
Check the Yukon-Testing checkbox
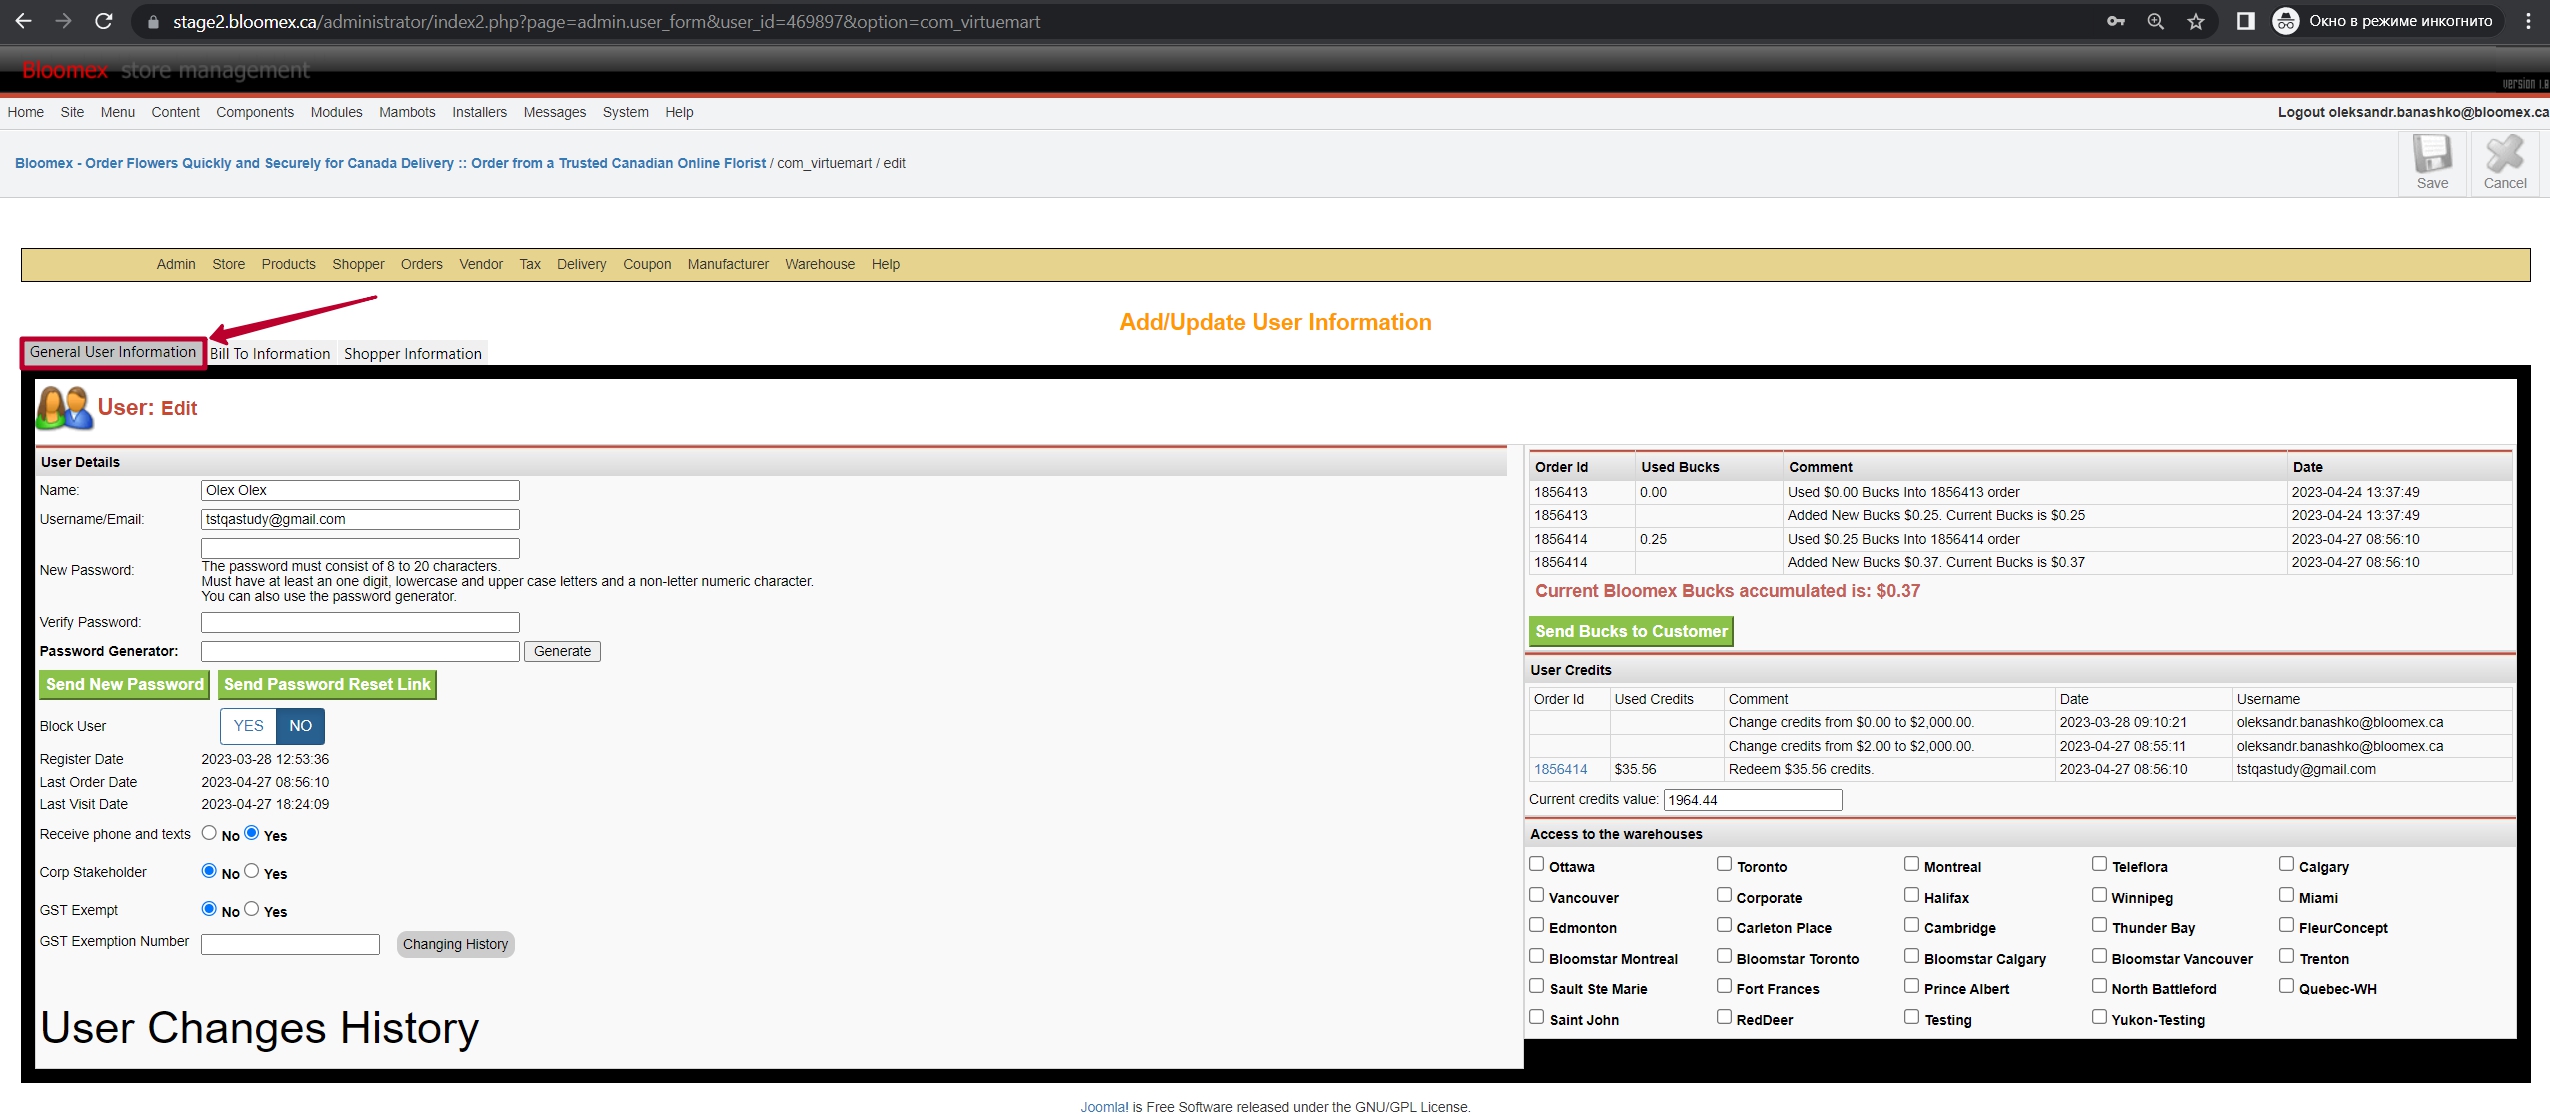(x=2099, y=1017)
